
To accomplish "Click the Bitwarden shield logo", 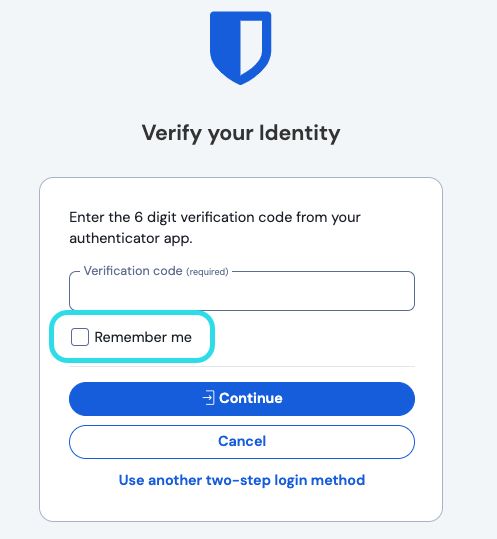I will (241, 48).
